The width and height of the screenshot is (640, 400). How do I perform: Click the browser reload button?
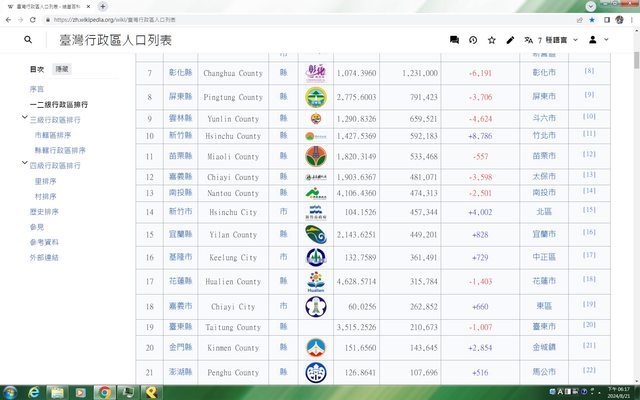pyautogui.click(x=35, y=19)
